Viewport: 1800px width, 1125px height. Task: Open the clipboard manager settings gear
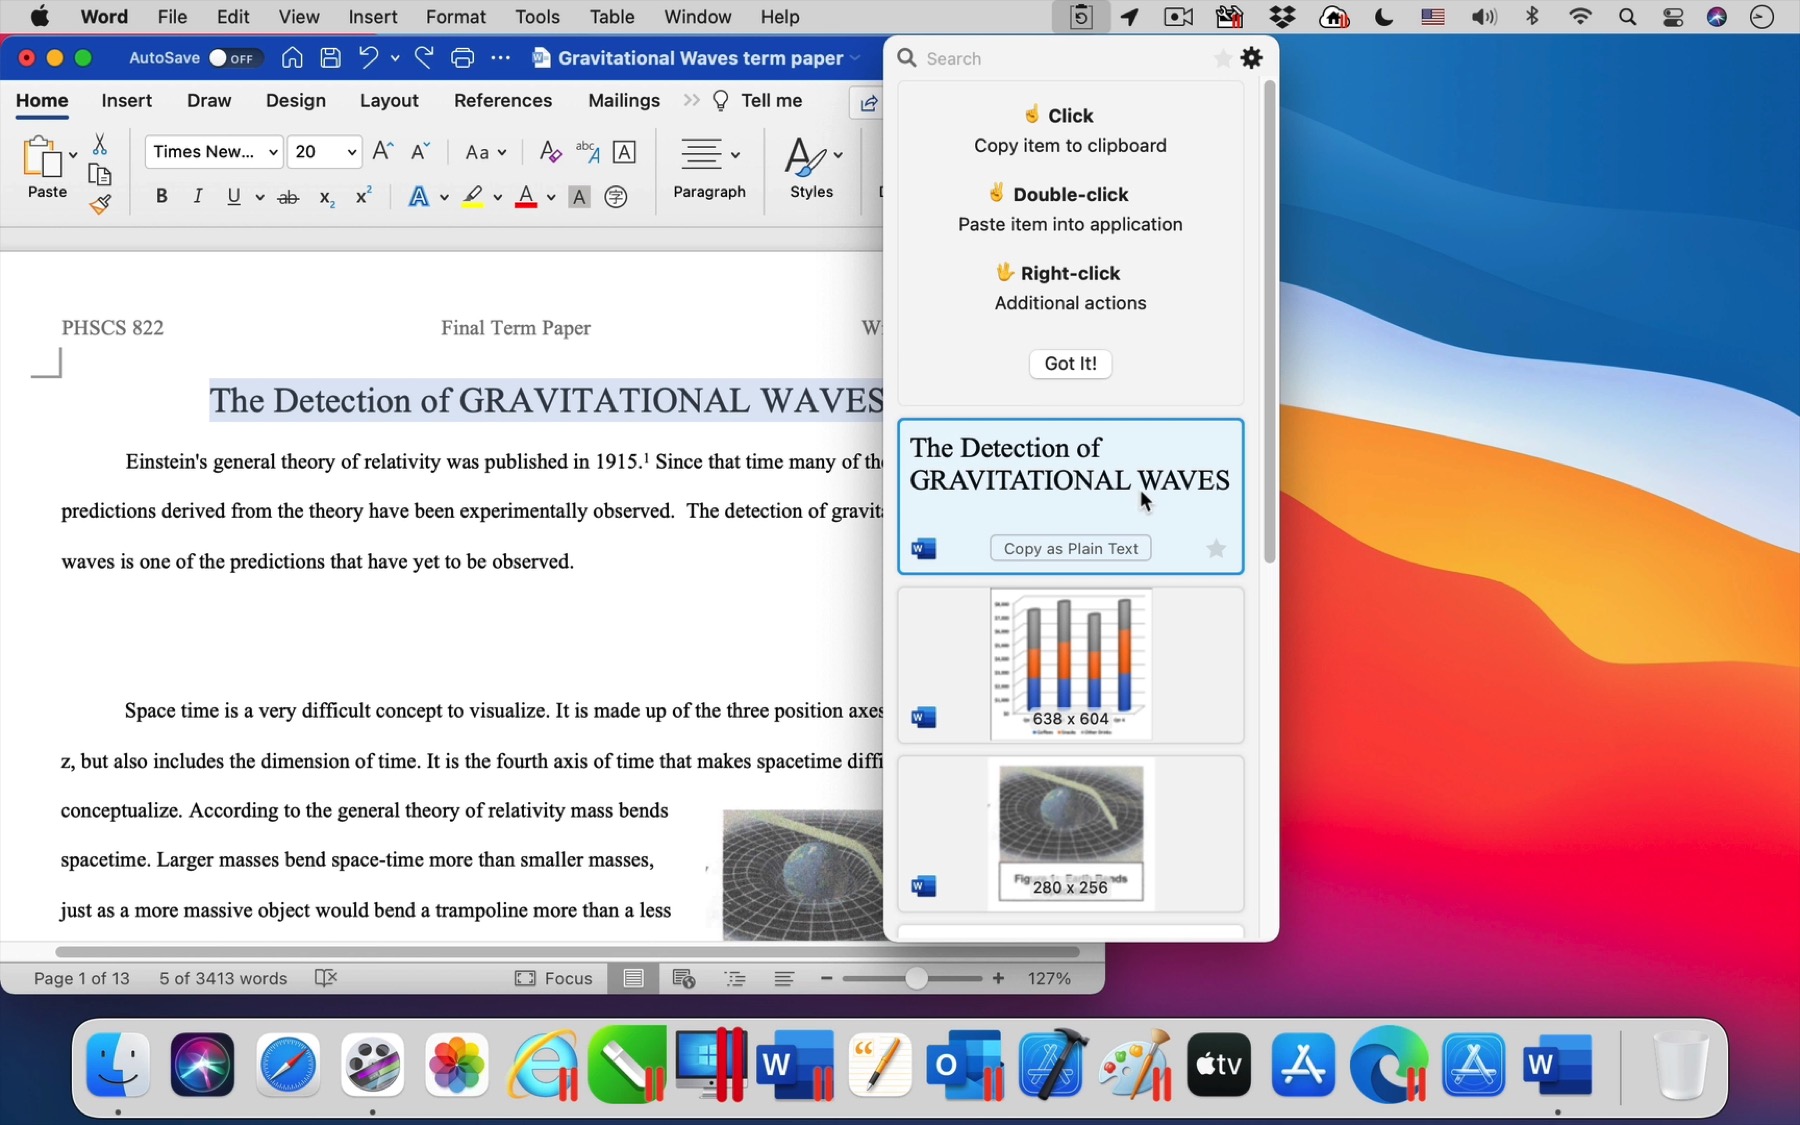[x=1252, y=58]
